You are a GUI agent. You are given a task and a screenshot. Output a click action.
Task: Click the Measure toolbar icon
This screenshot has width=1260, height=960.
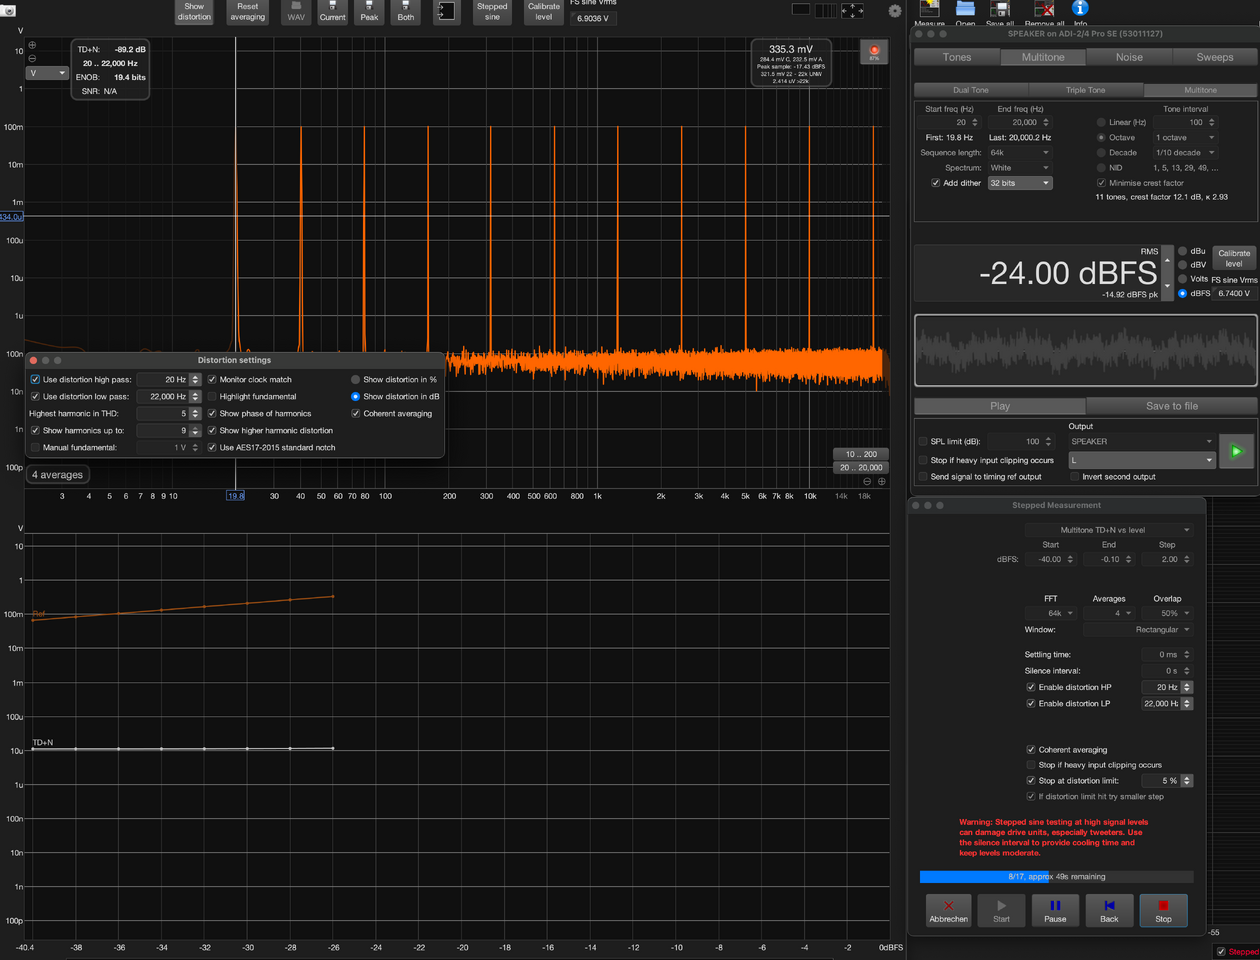click(x=929, y=12)
